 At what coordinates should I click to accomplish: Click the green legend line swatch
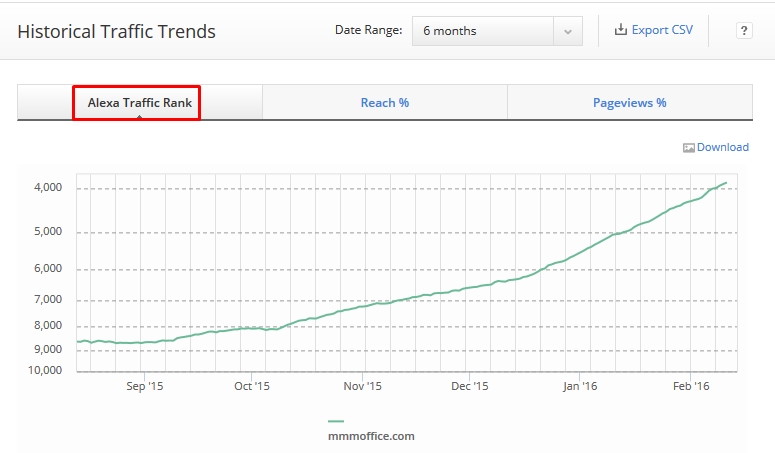tap(336, 421)
